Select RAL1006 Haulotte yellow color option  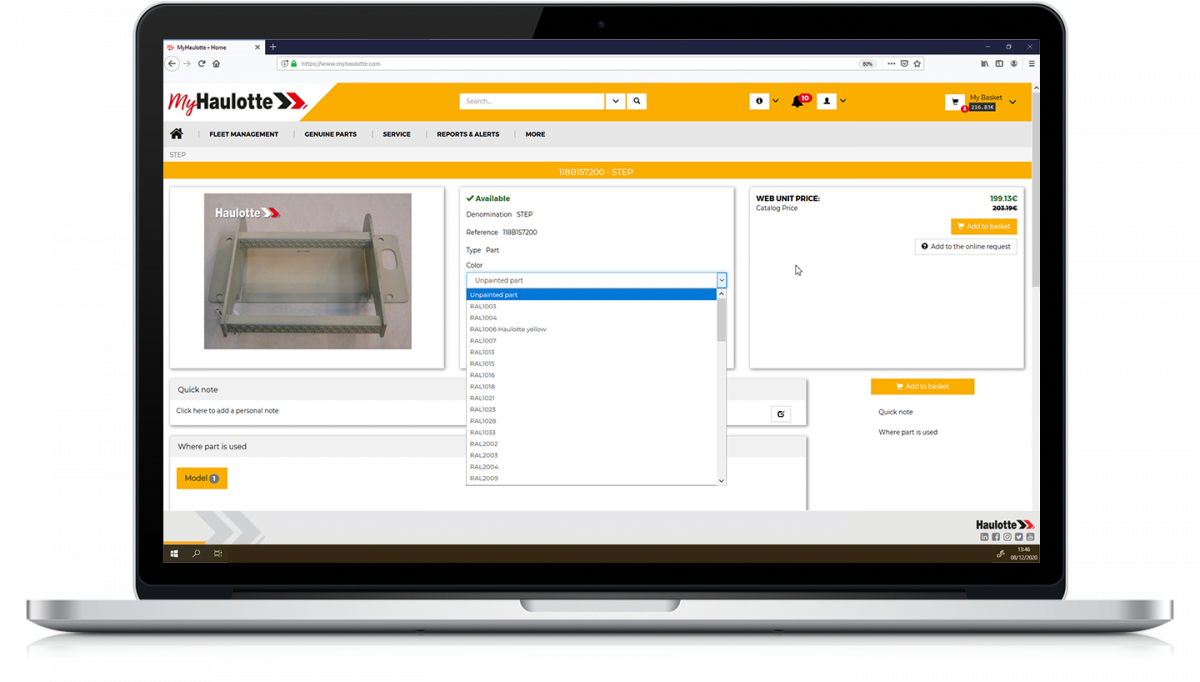[x=508, y=329]
